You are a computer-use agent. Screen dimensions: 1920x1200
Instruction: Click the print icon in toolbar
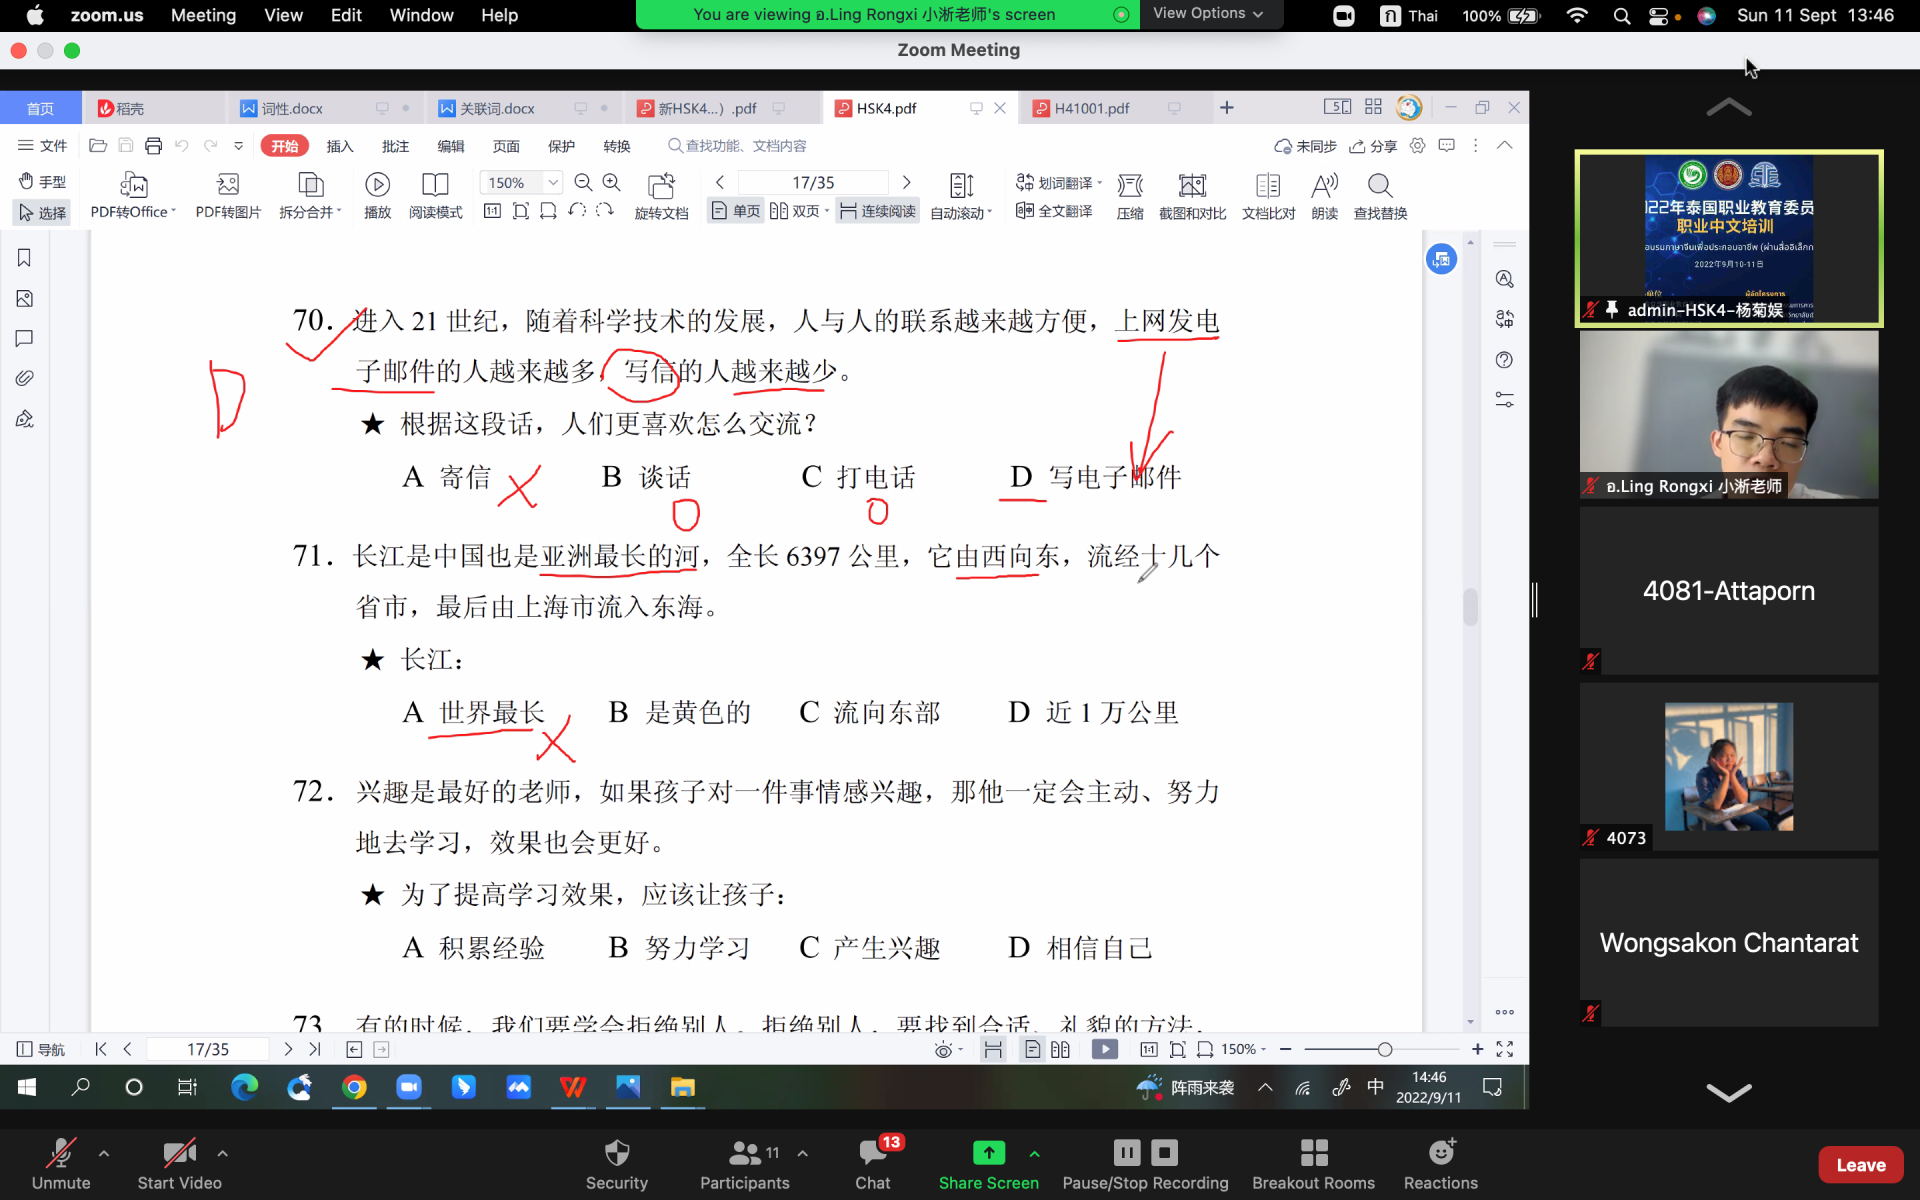pos(153,146)
